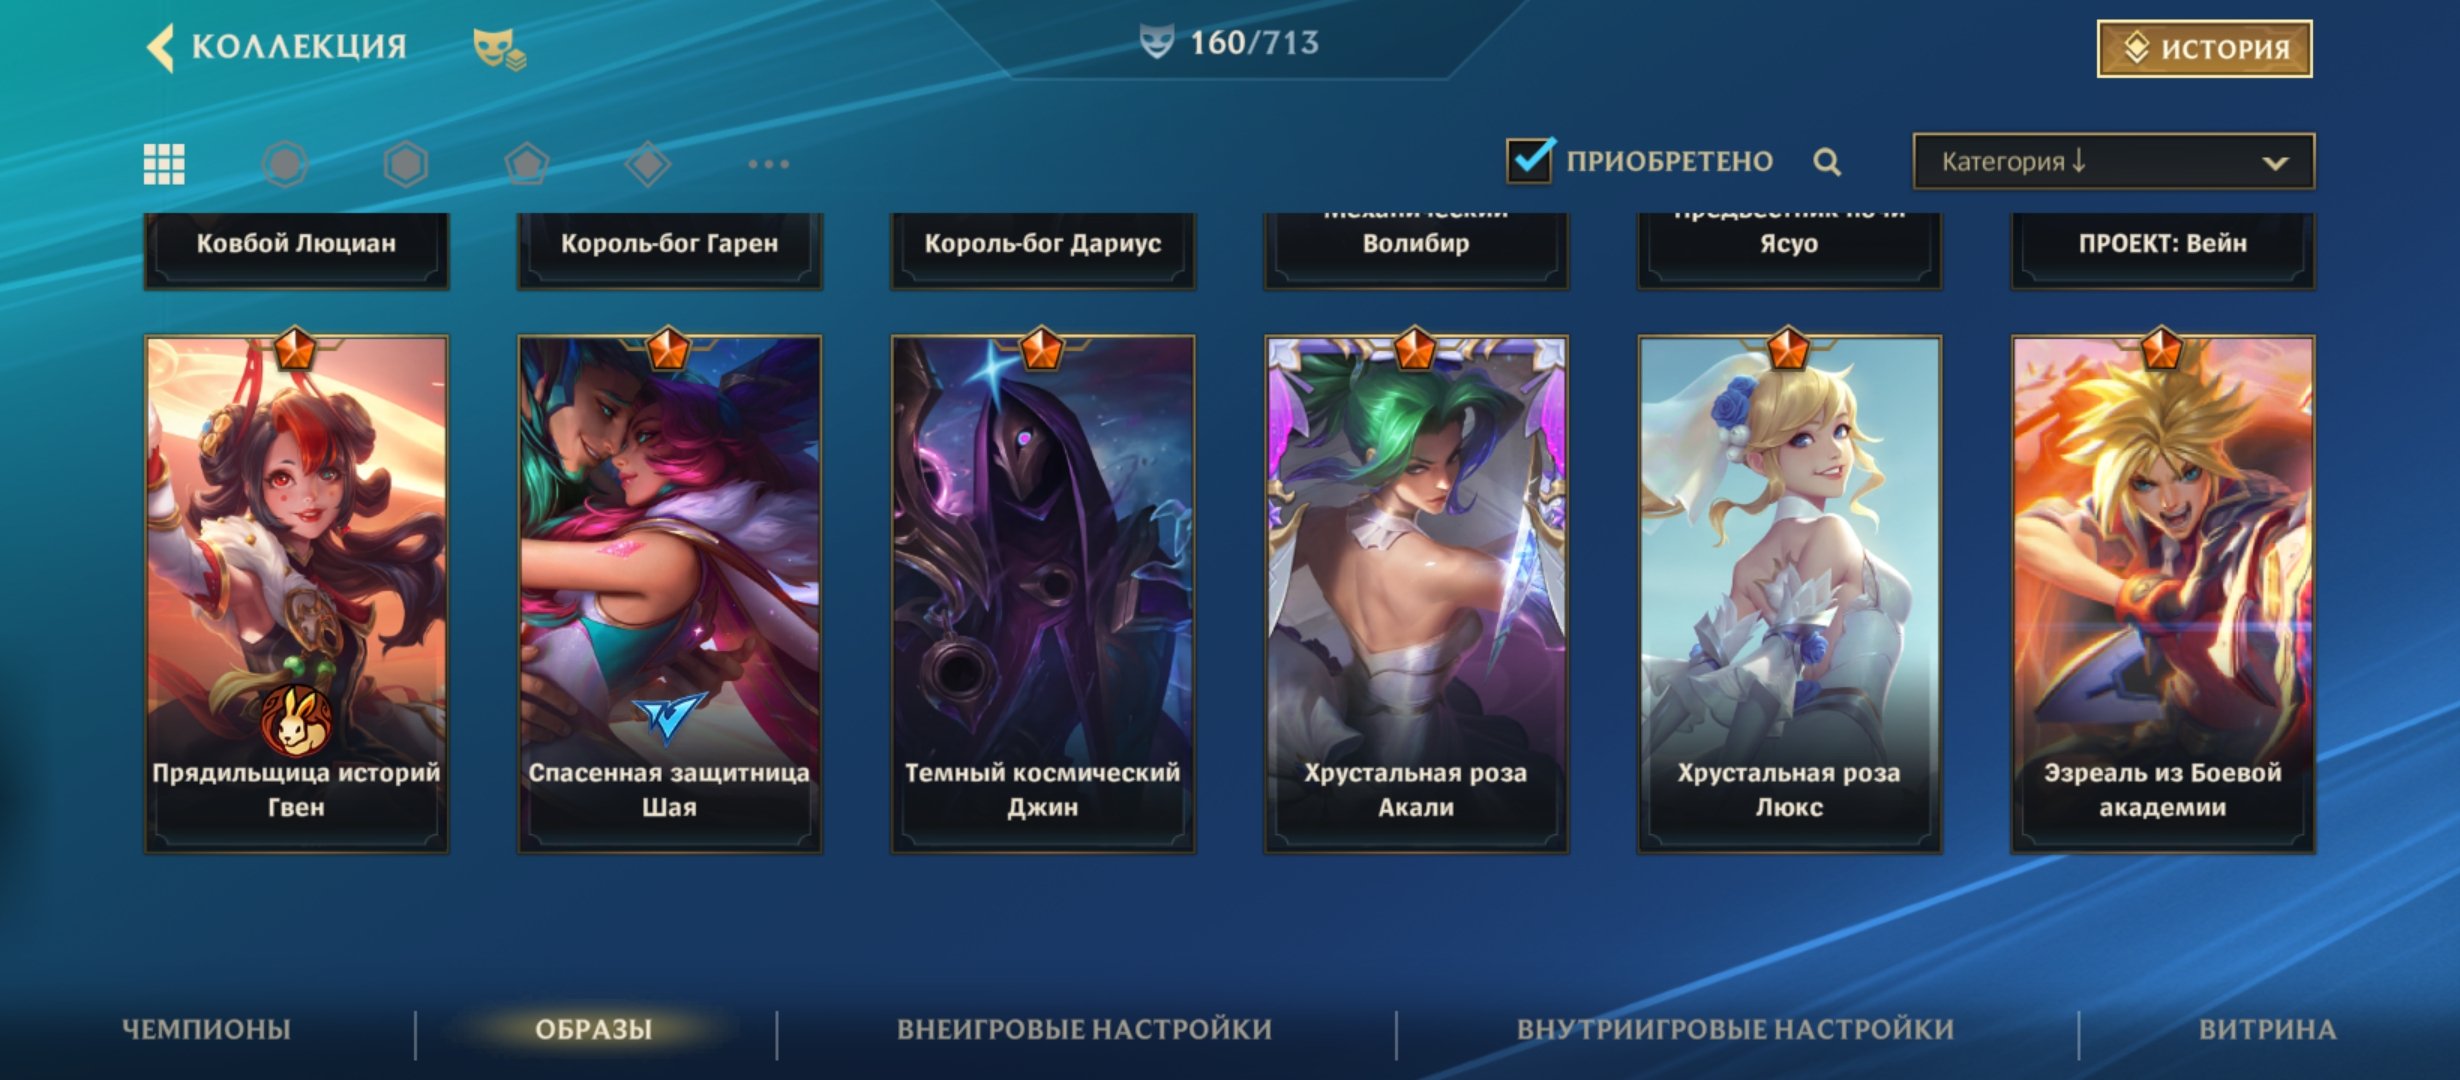Viewport: 2460px width, 1080px height.
Task: Open the three-dots more filters icon
Action: point(768,164)
